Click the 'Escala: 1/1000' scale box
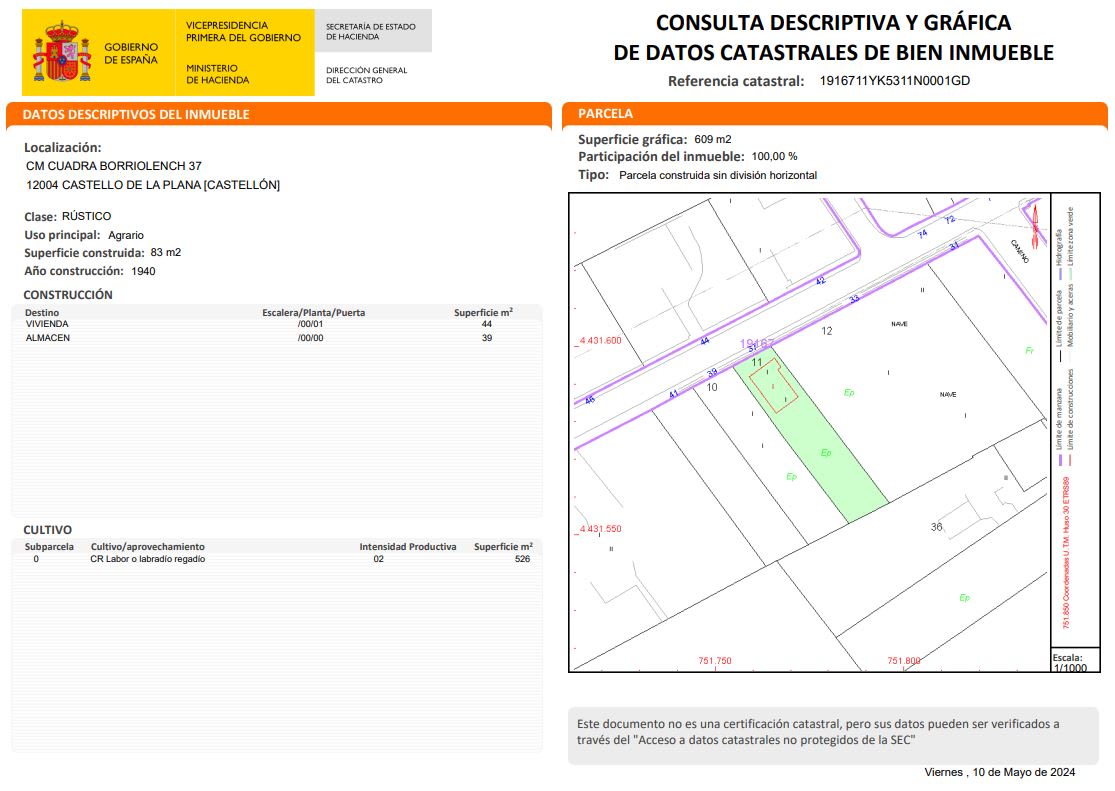This screenshot has width=1115, height=791. click(1069, 662)
